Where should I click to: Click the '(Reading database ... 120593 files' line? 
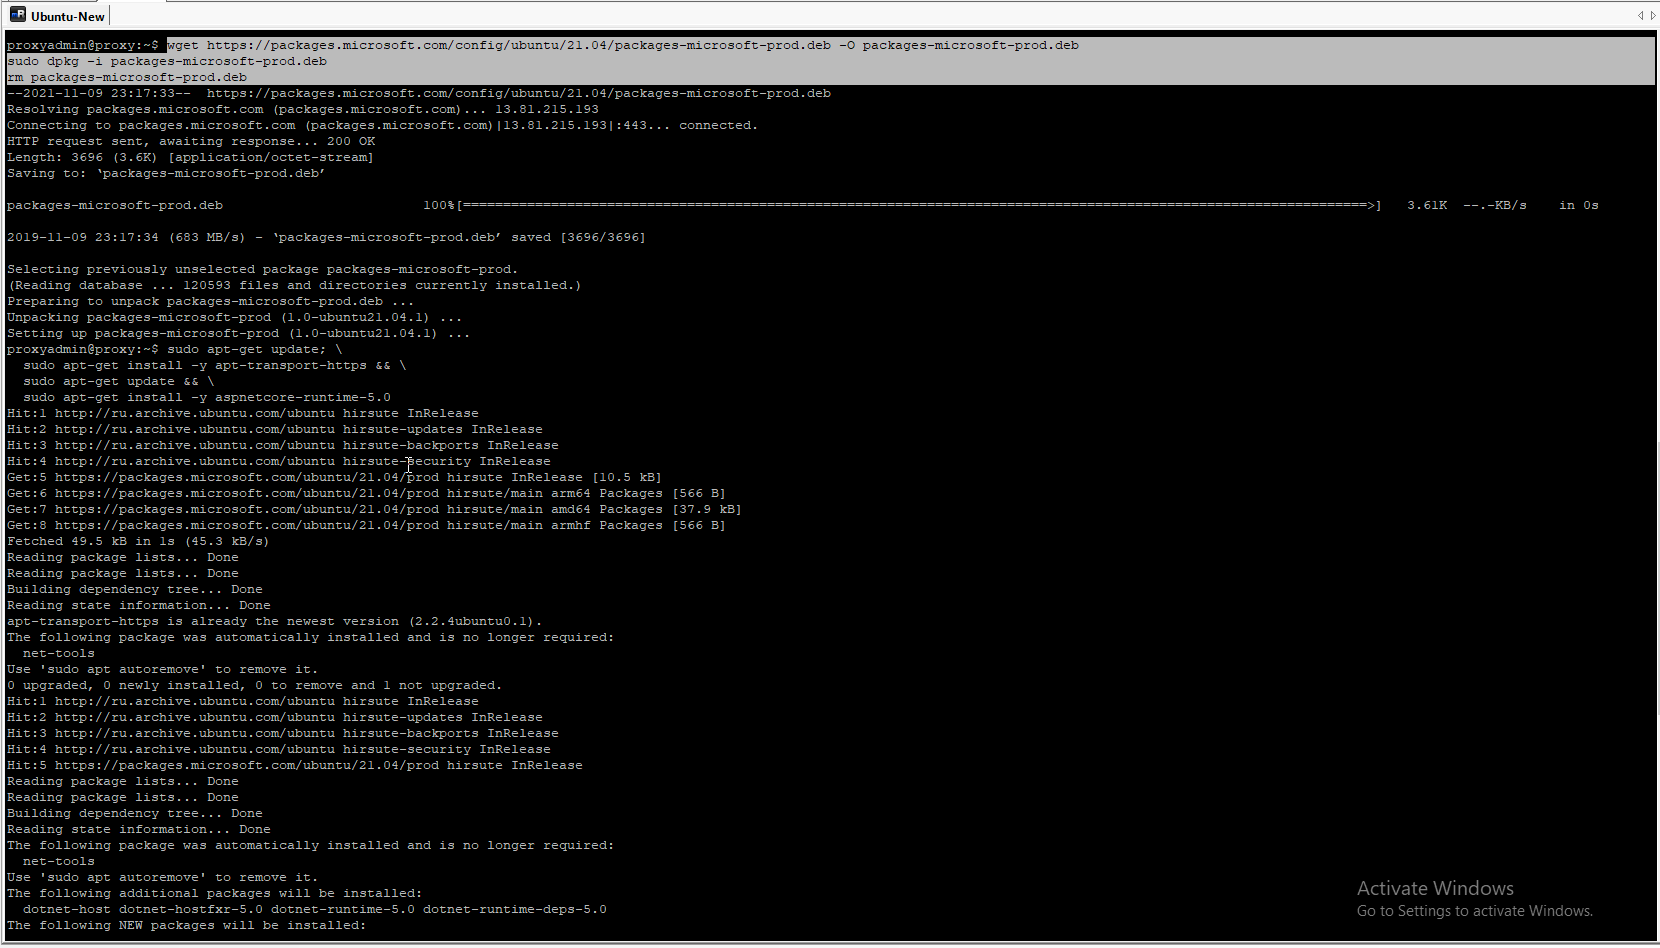tap(294, 285)
